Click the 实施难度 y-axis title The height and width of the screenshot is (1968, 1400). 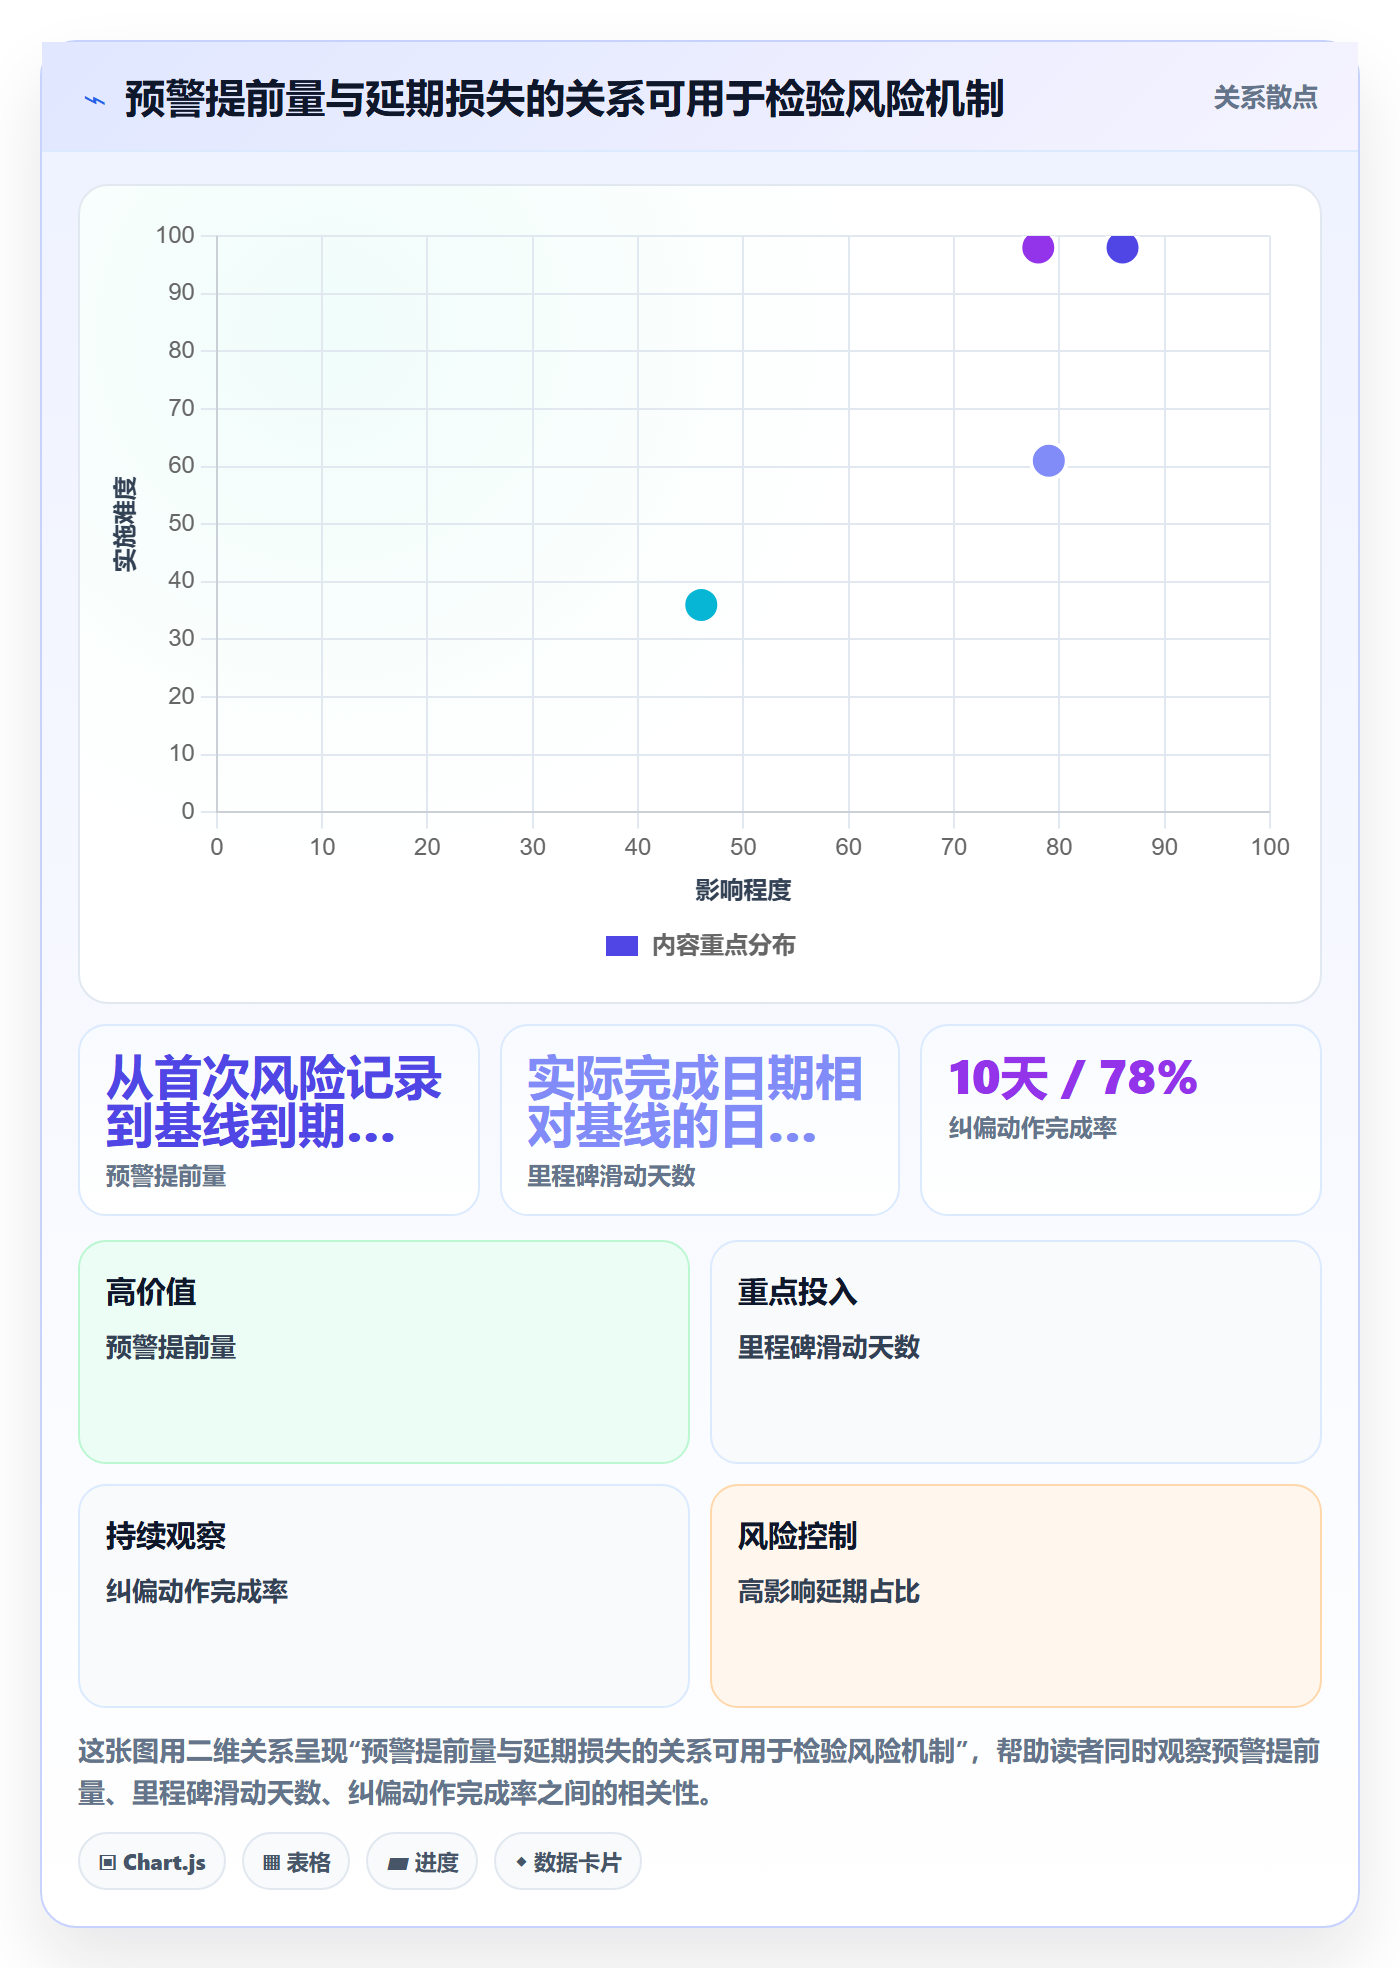click(x=125, y=524)
